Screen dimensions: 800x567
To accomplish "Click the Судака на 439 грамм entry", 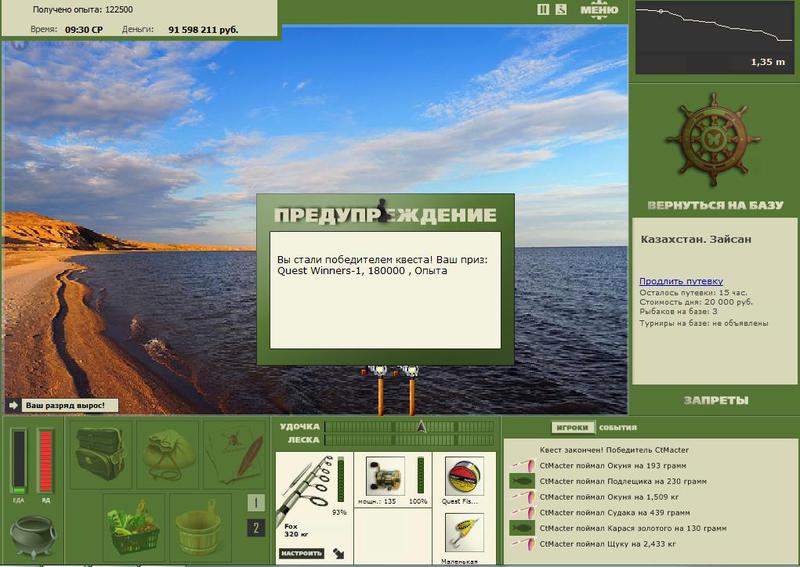I will pyautogui.click(x=615, y=512).
